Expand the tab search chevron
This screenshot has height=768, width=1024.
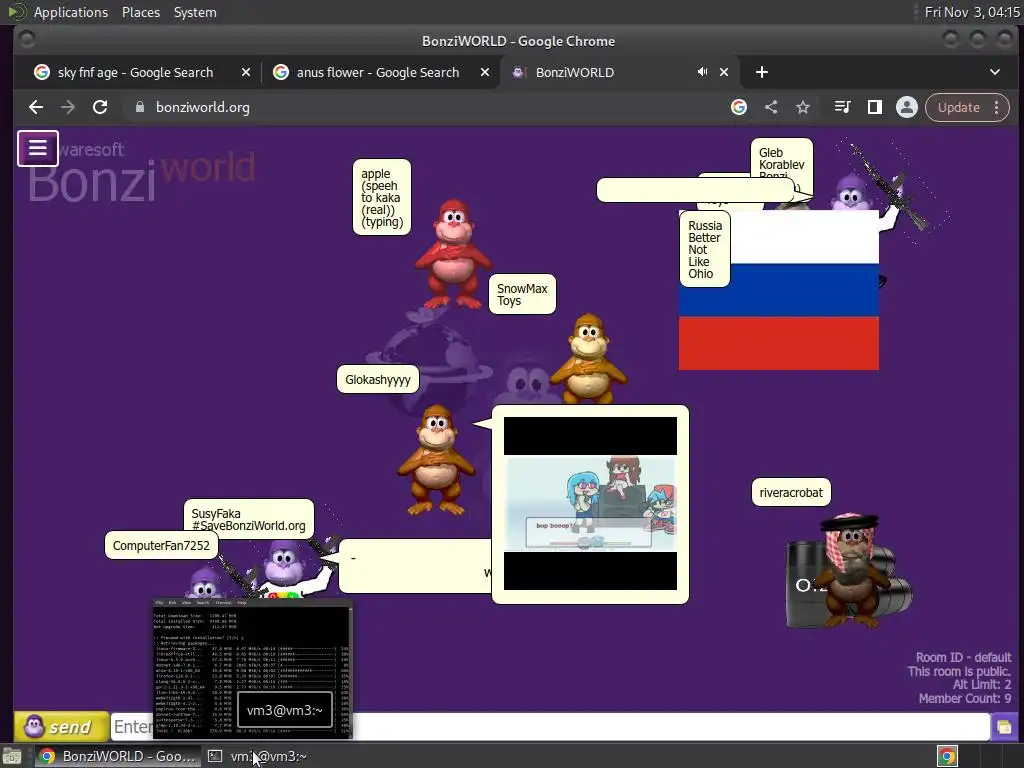[x=995, y=72]
